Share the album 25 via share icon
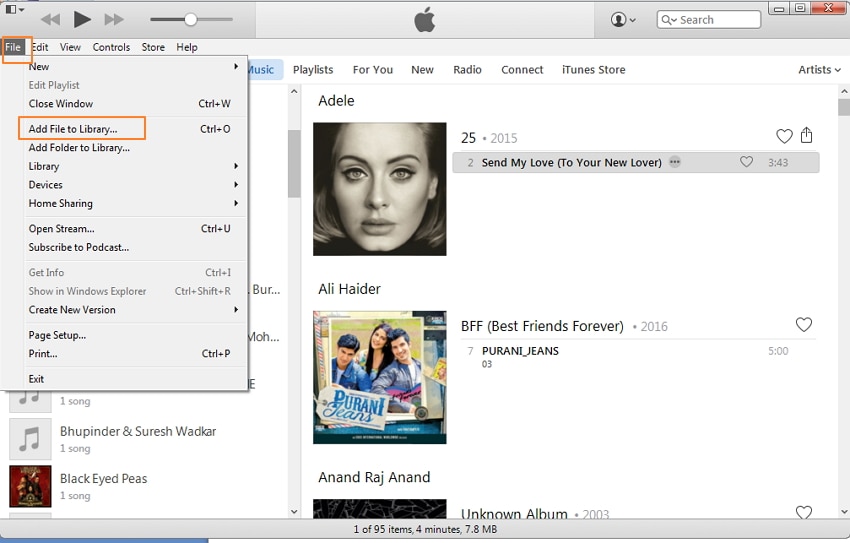 pos(807,134)
